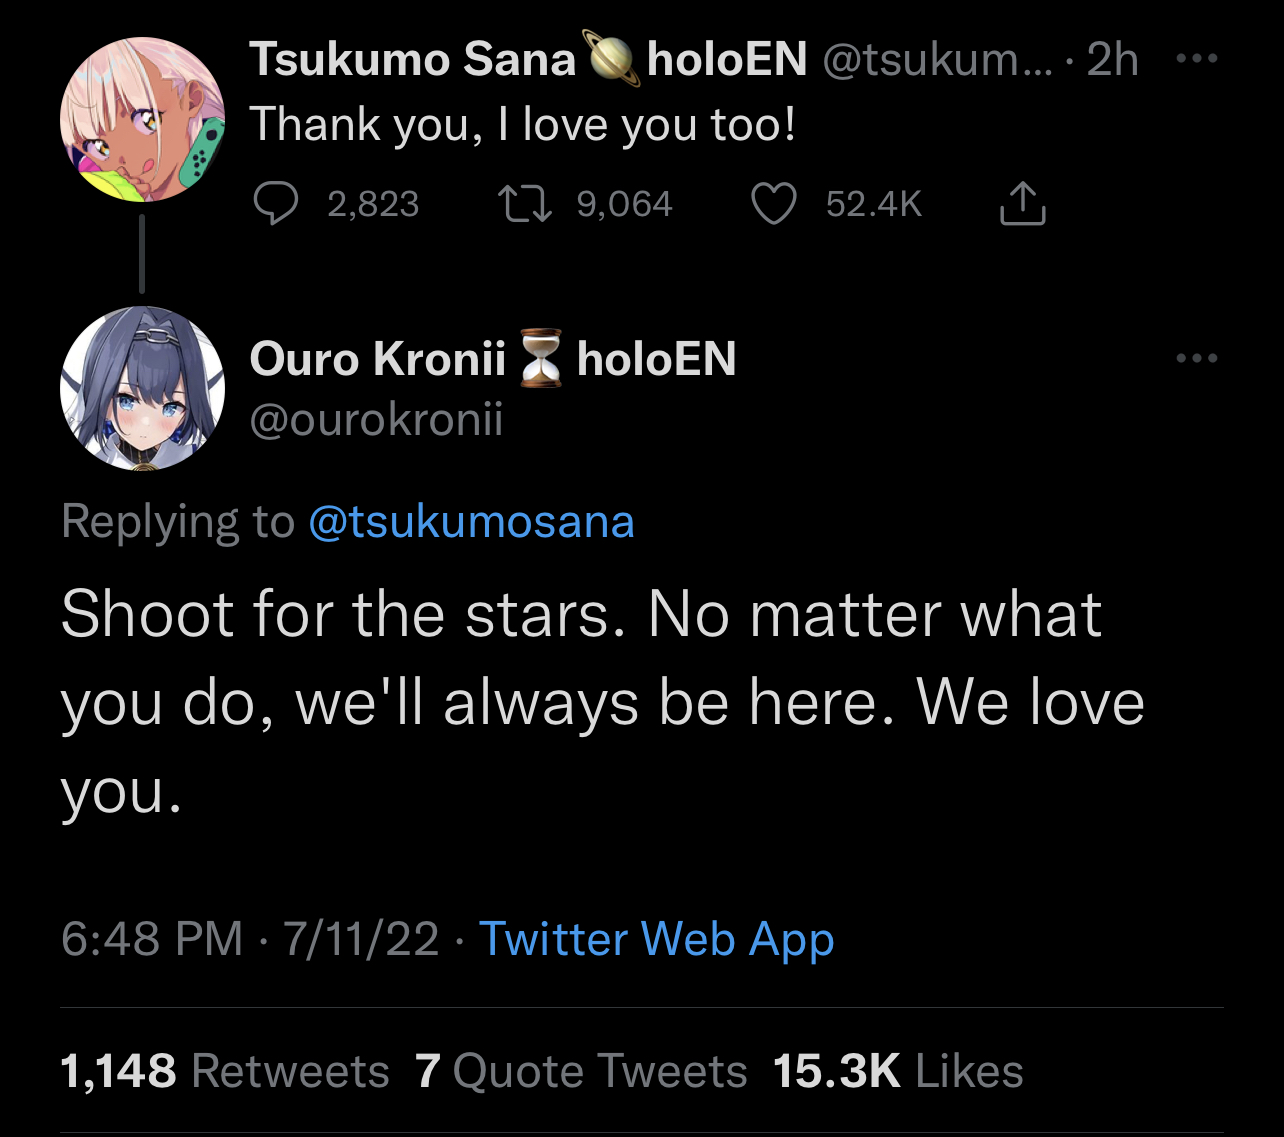
Task: Open Ouro Kronii's profile avatar
Action: [142, 388]
